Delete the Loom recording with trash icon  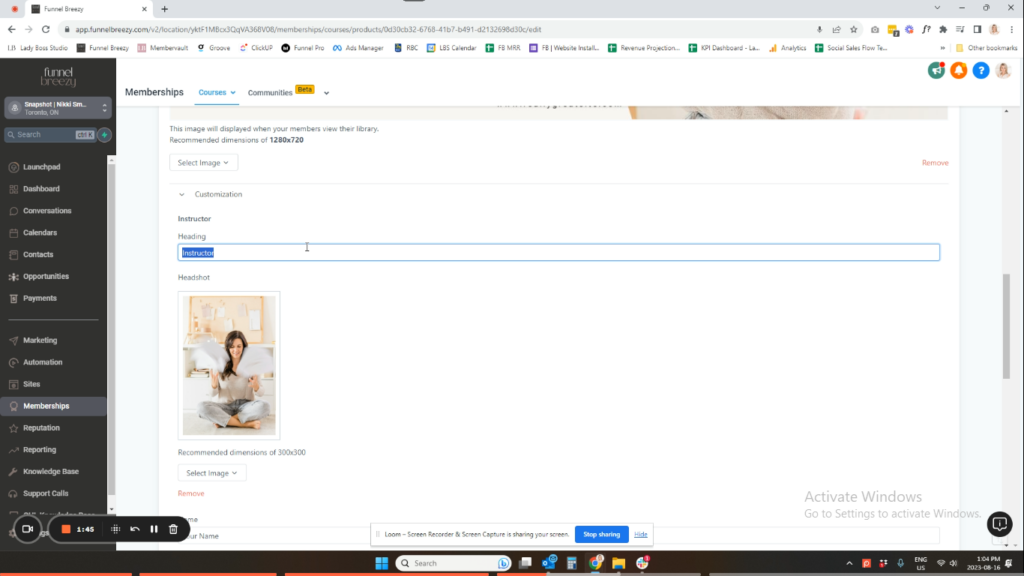(173, 529)
